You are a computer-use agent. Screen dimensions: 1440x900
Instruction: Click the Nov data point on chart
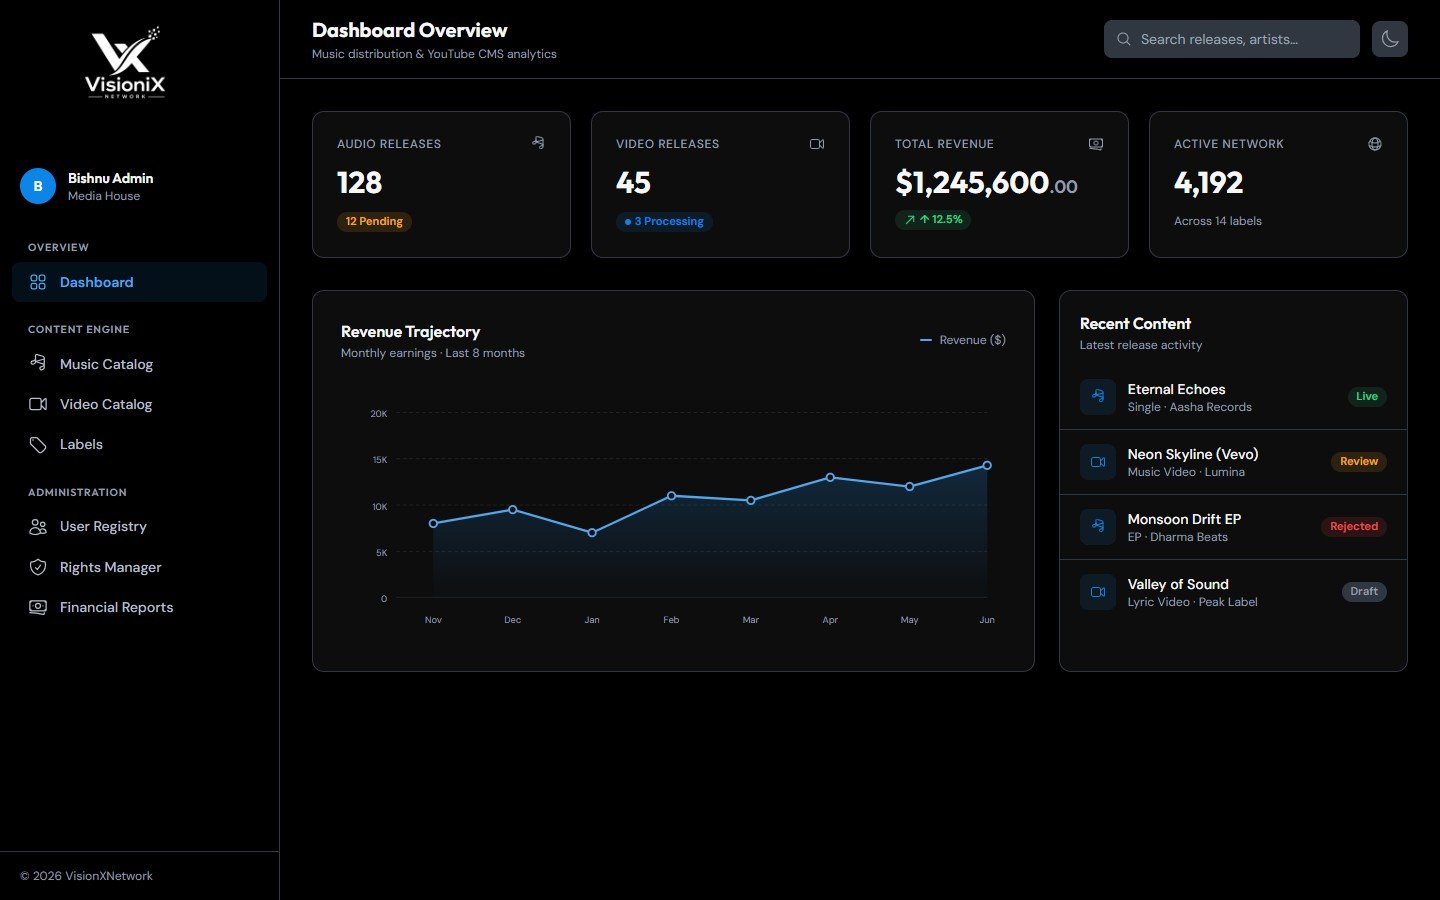[433, 523]
